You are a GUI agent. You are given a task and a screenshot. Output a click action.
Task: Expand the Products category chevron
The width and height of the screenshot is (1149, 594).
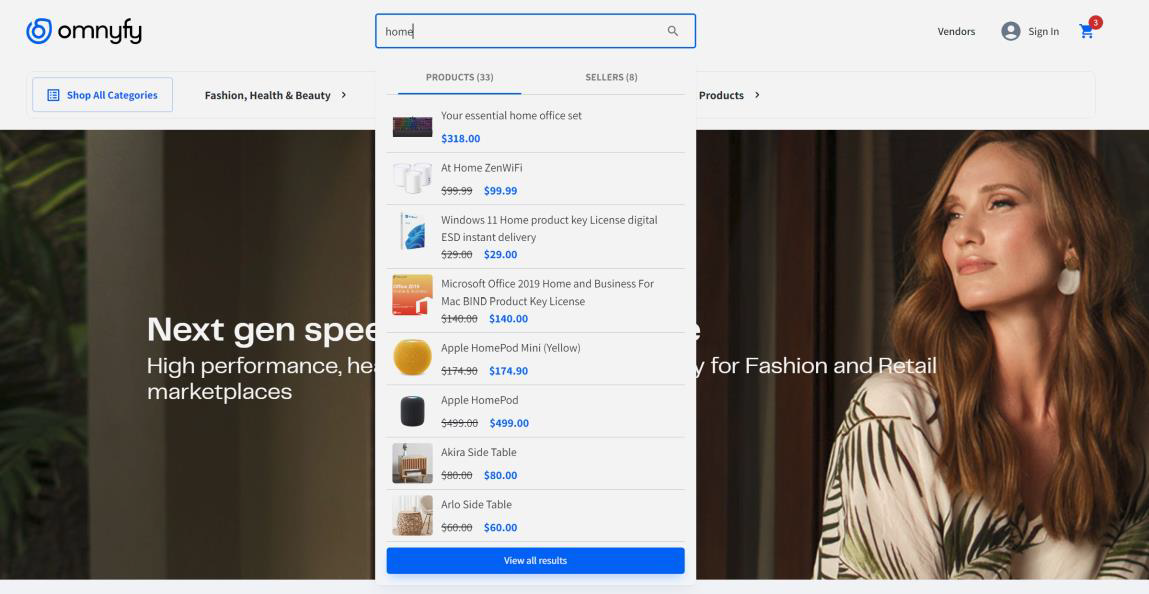[x=757, y=95]
